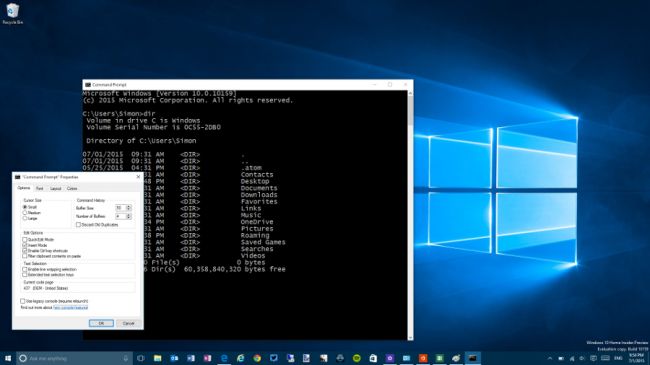
Task: Click Cancel in Properties dialog
Action: click(128, 323)
